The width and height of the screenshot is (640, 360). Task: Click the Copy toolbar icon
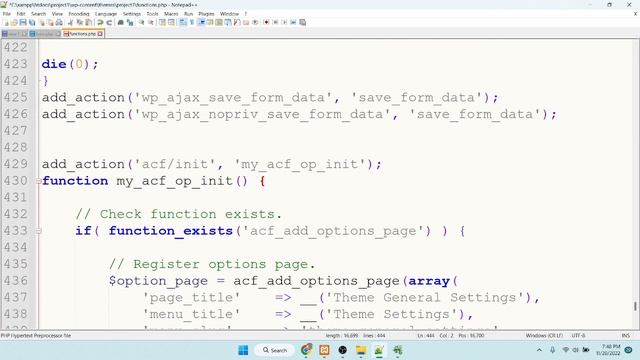80,22
